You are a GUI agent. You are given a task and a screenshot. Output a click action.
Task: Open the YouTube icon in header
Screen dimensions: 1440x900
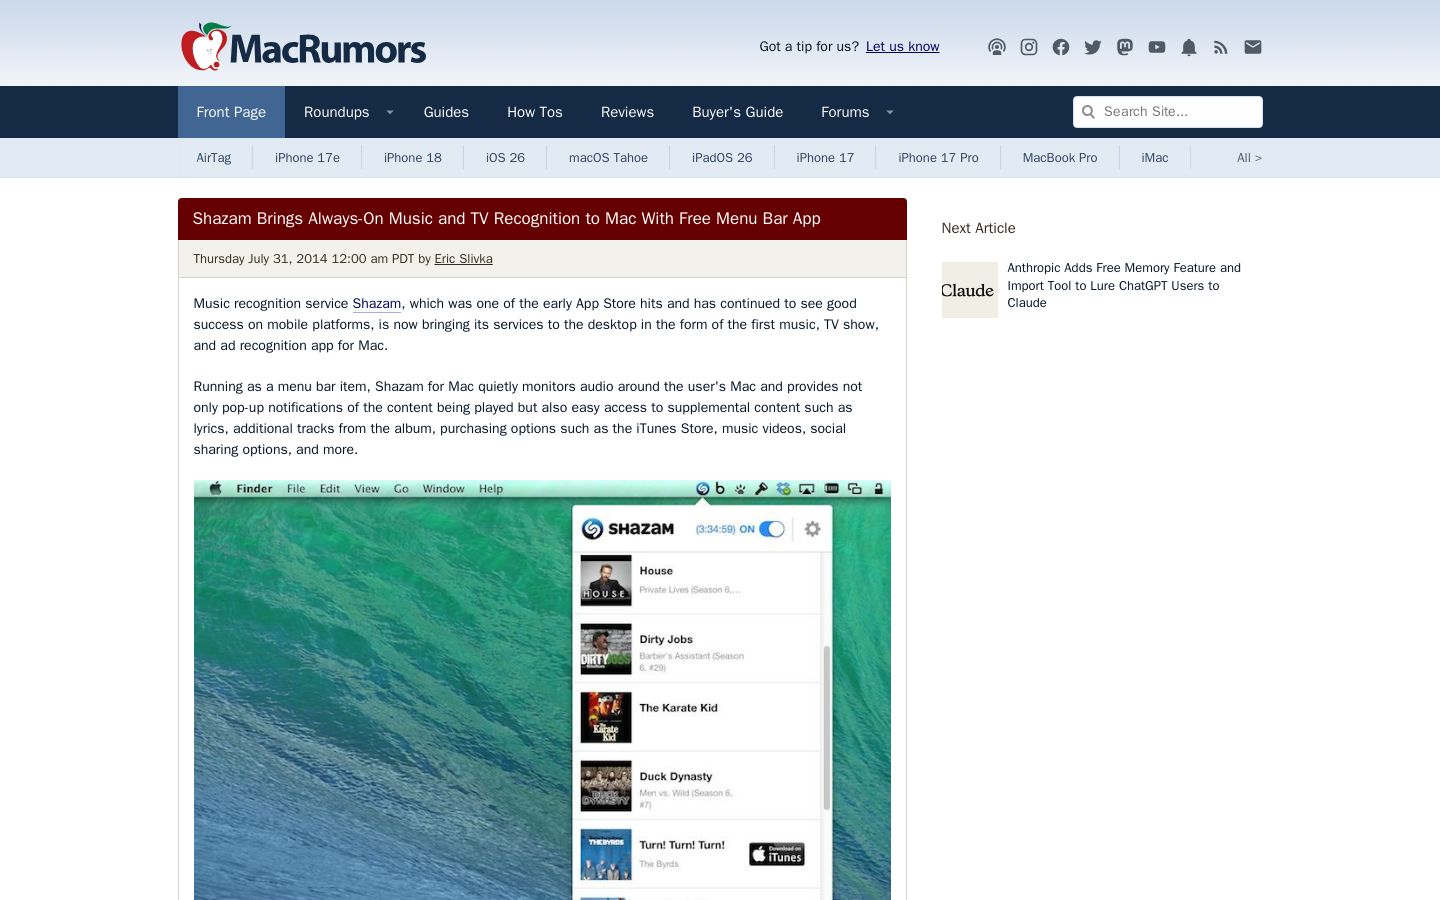[x=1157, y=47]
